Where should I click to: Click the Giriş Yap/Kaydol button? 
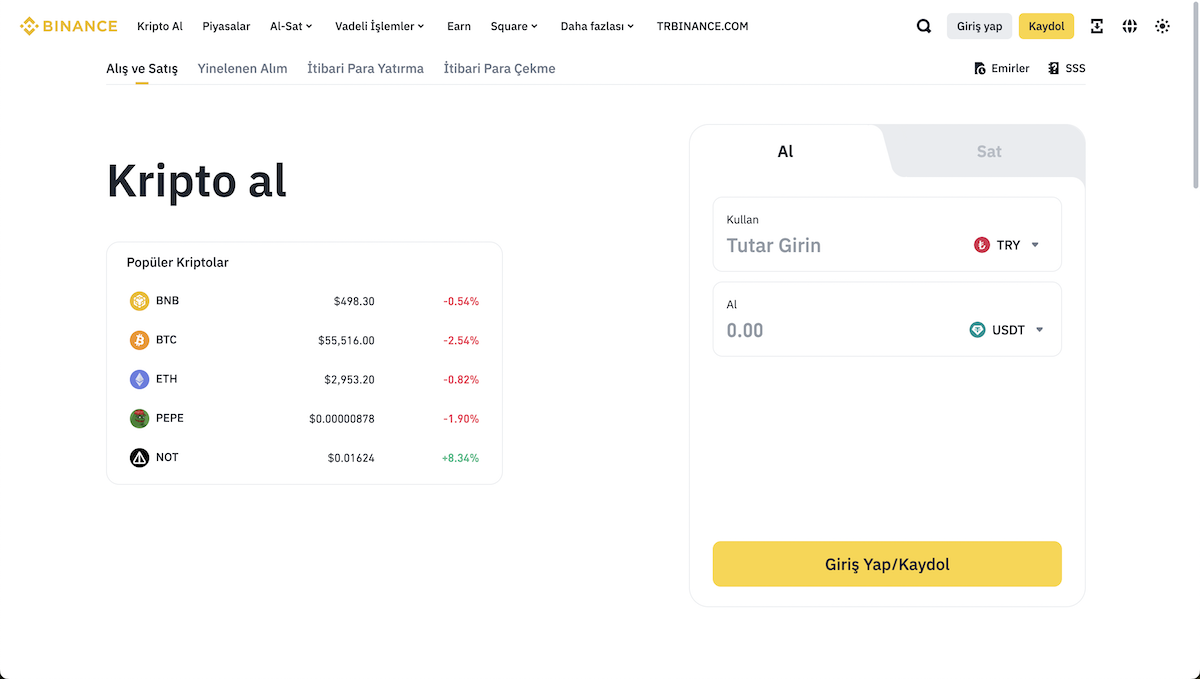tap(887, 563)
